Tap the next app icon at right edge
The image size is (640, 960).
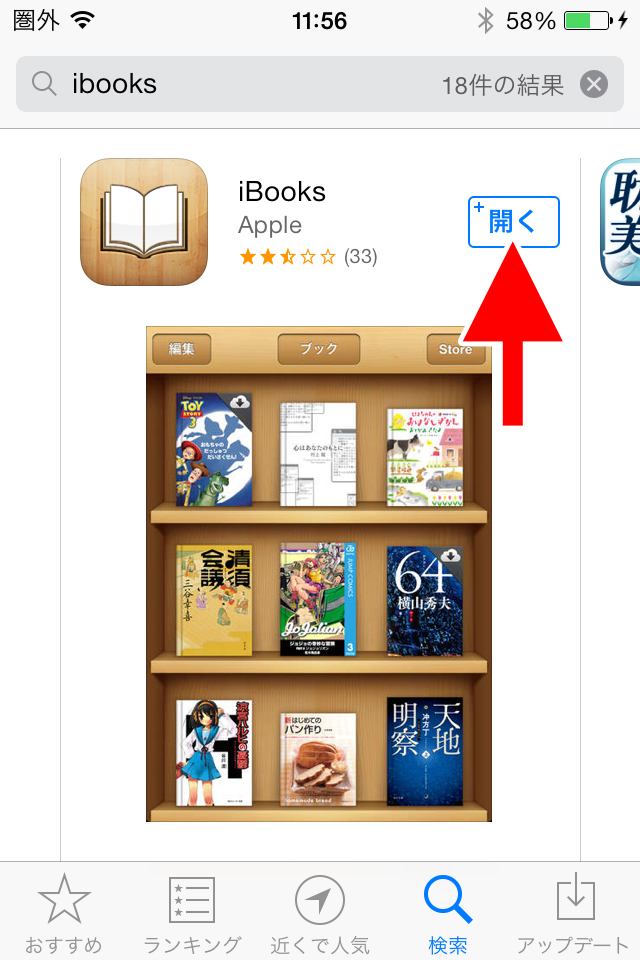tap(620, 222)
